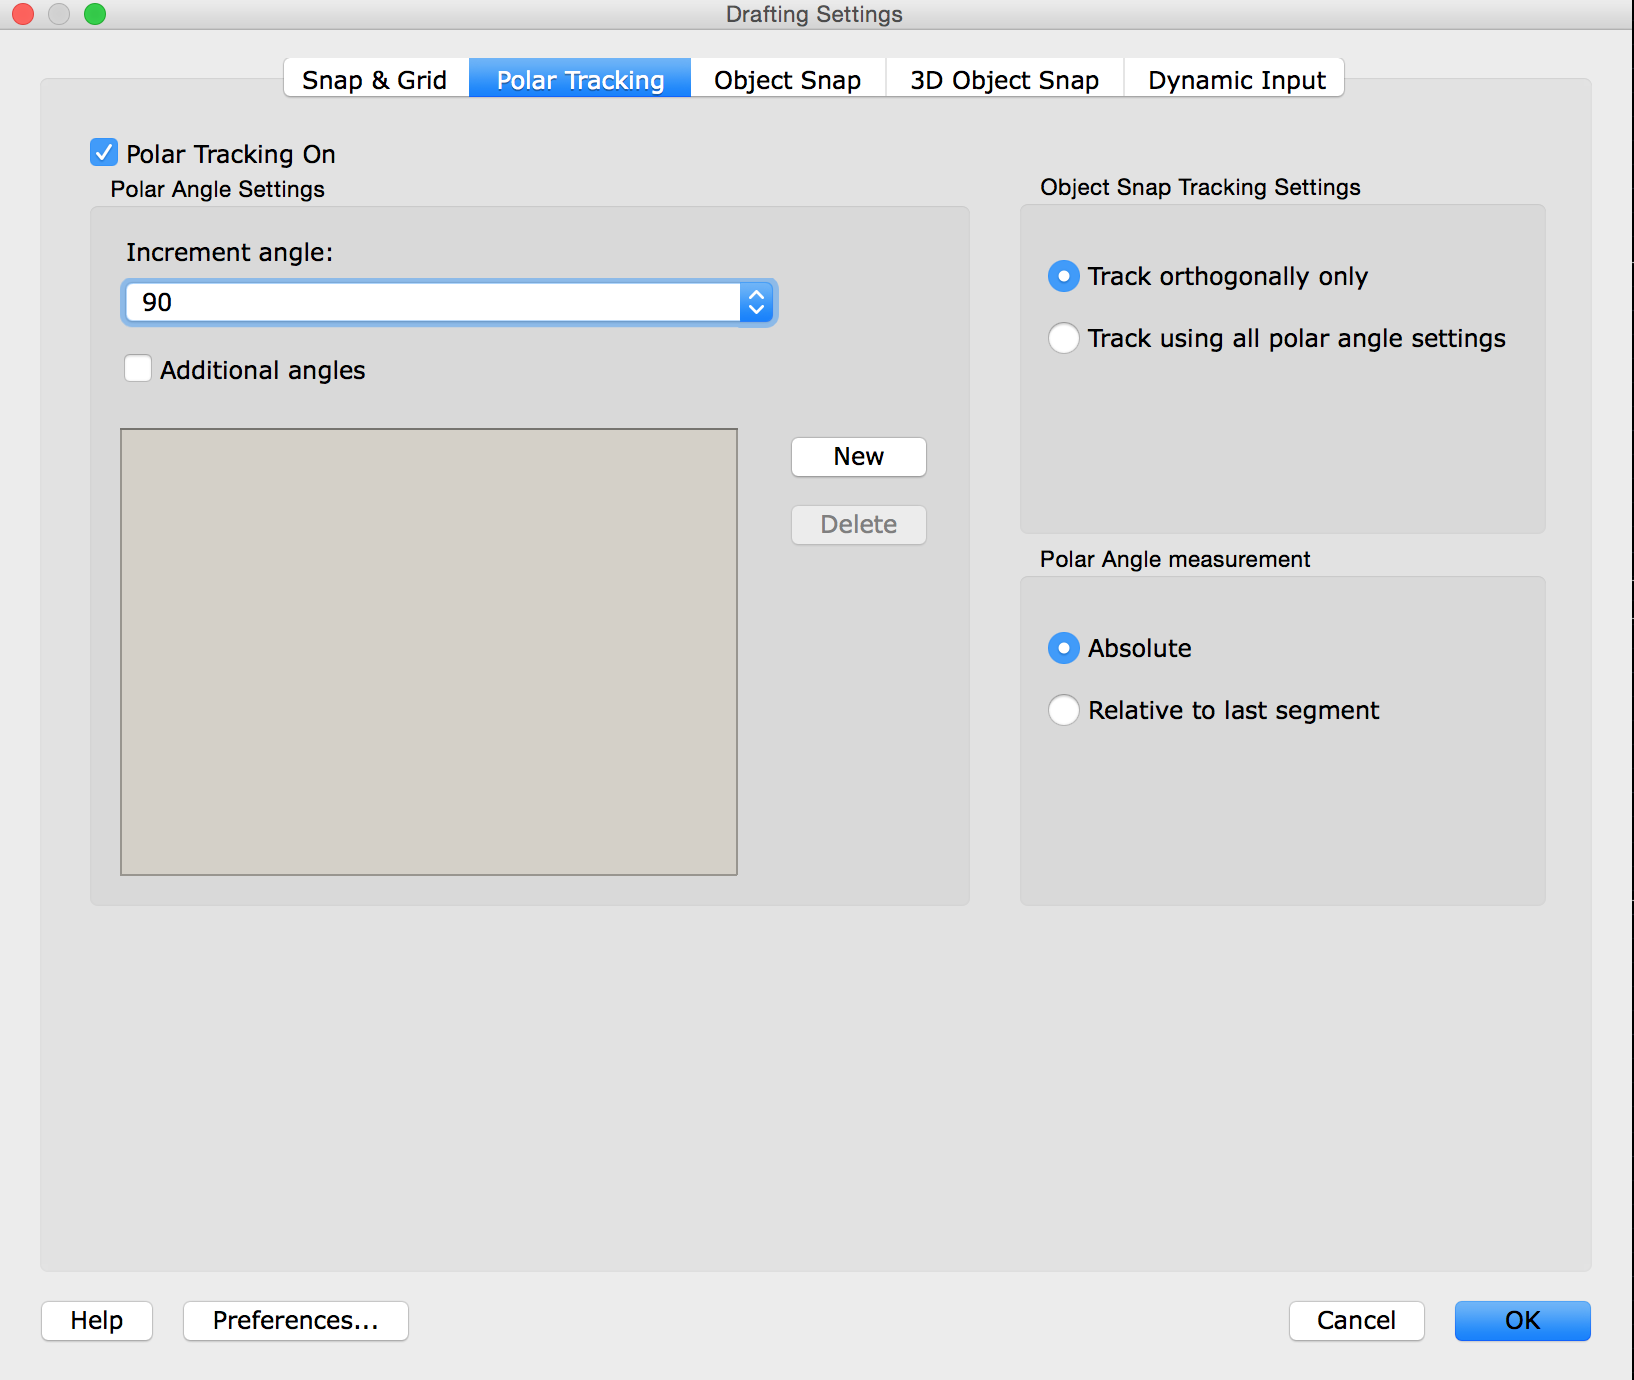The width and height of the screenshot is (1634, 1380).
Task: Cancel the Drafting Settings dialog
Action: pyautogui.click(x=1356, y=1320)
